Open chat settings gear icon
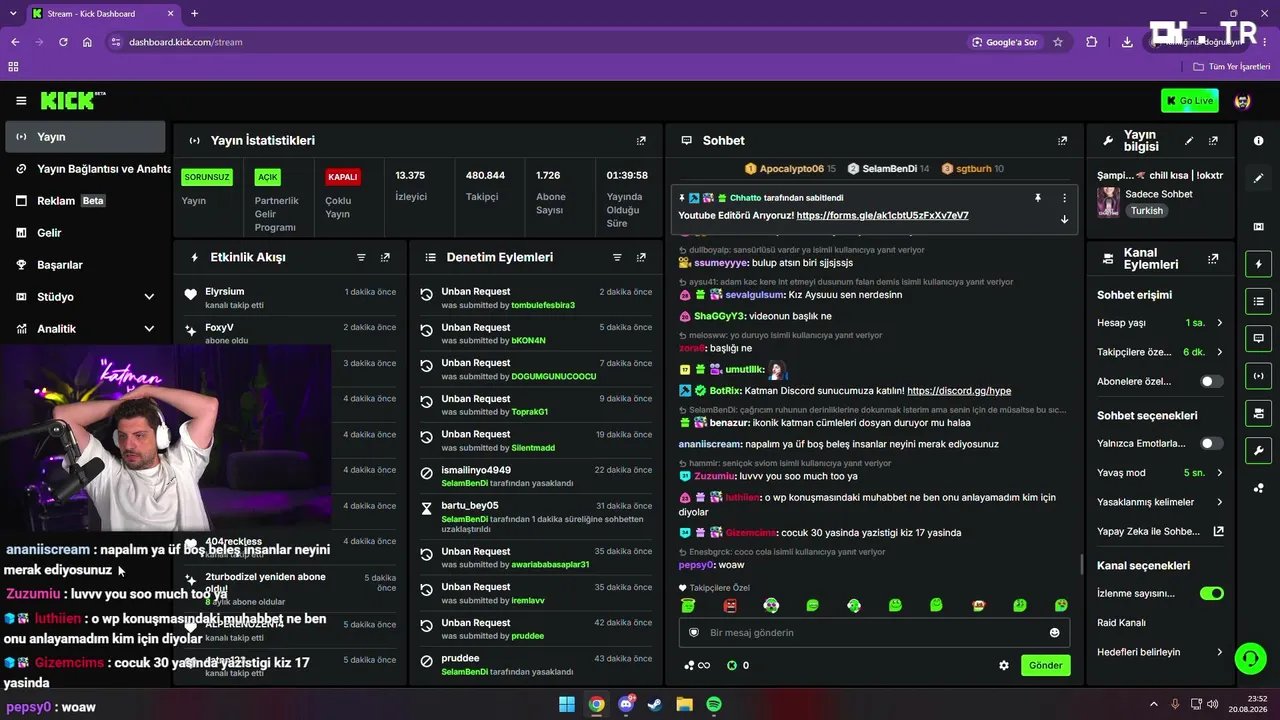 (x=1004, y=665)
